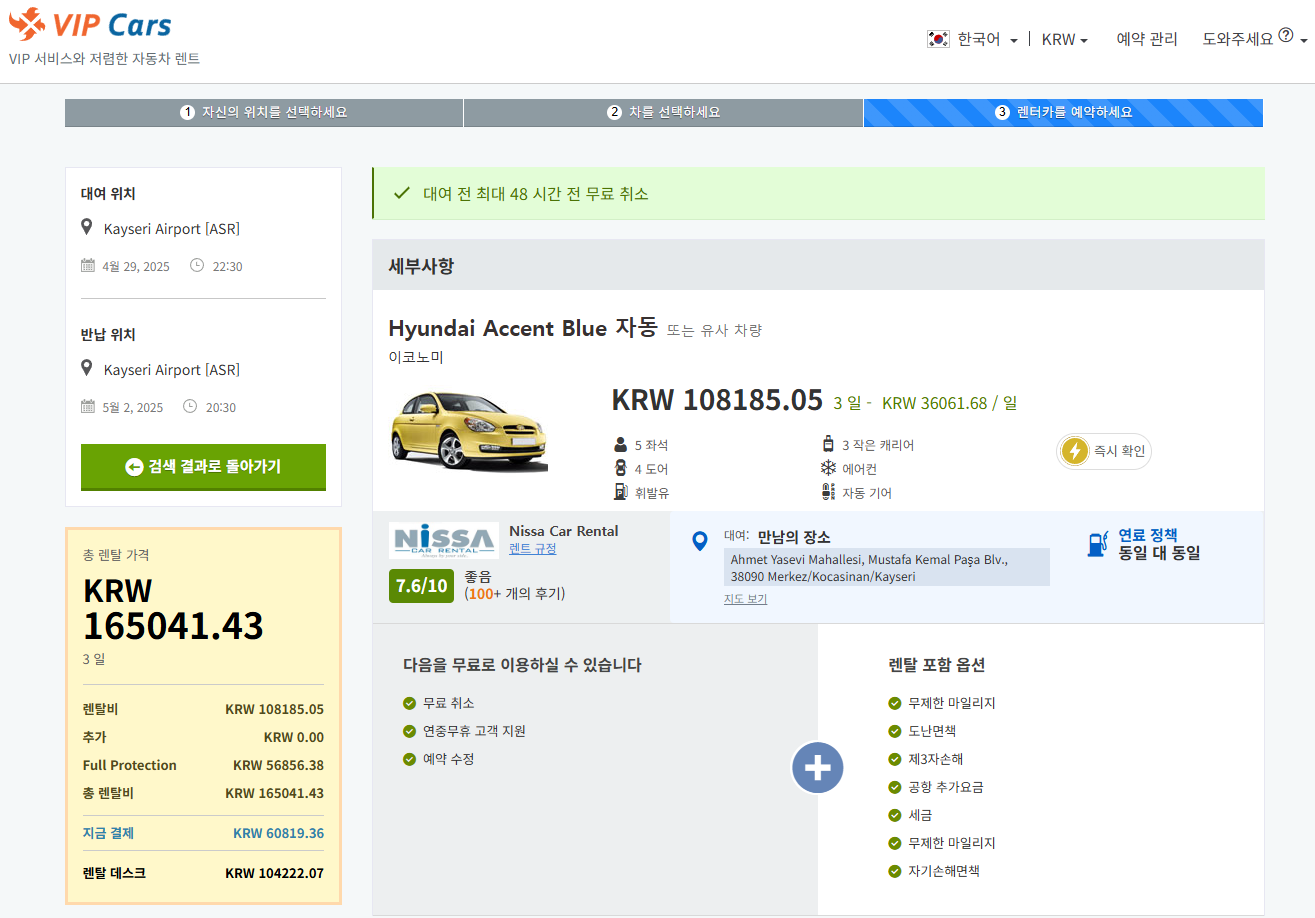Click the Hyundai Accent Blue 자동 title
The height and width of the screenshot is (918, 1315).
tap(523, 328)
